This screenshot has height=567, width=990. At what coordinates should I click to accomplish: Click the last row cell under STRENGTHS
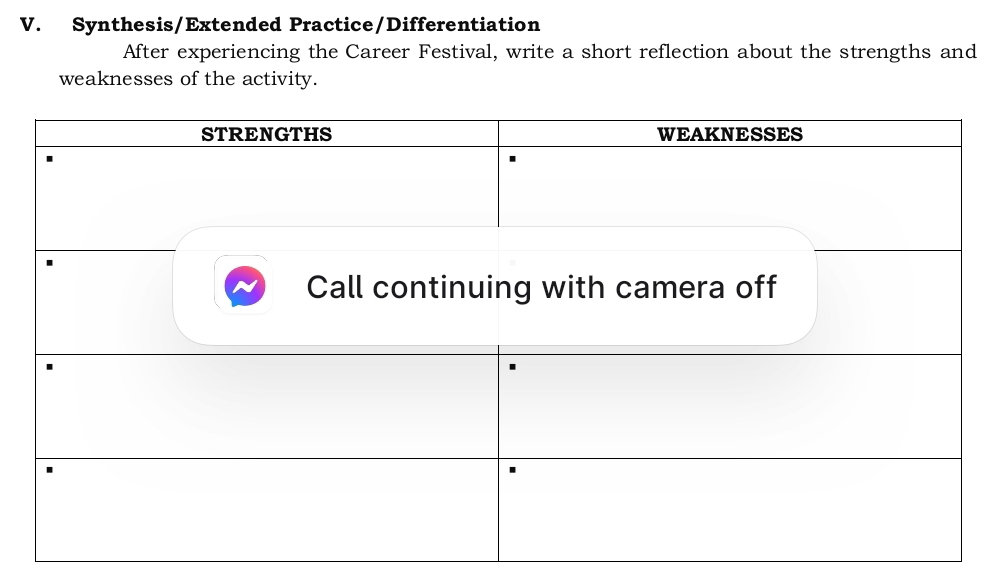pyautogui.click(x=266, y=510)
